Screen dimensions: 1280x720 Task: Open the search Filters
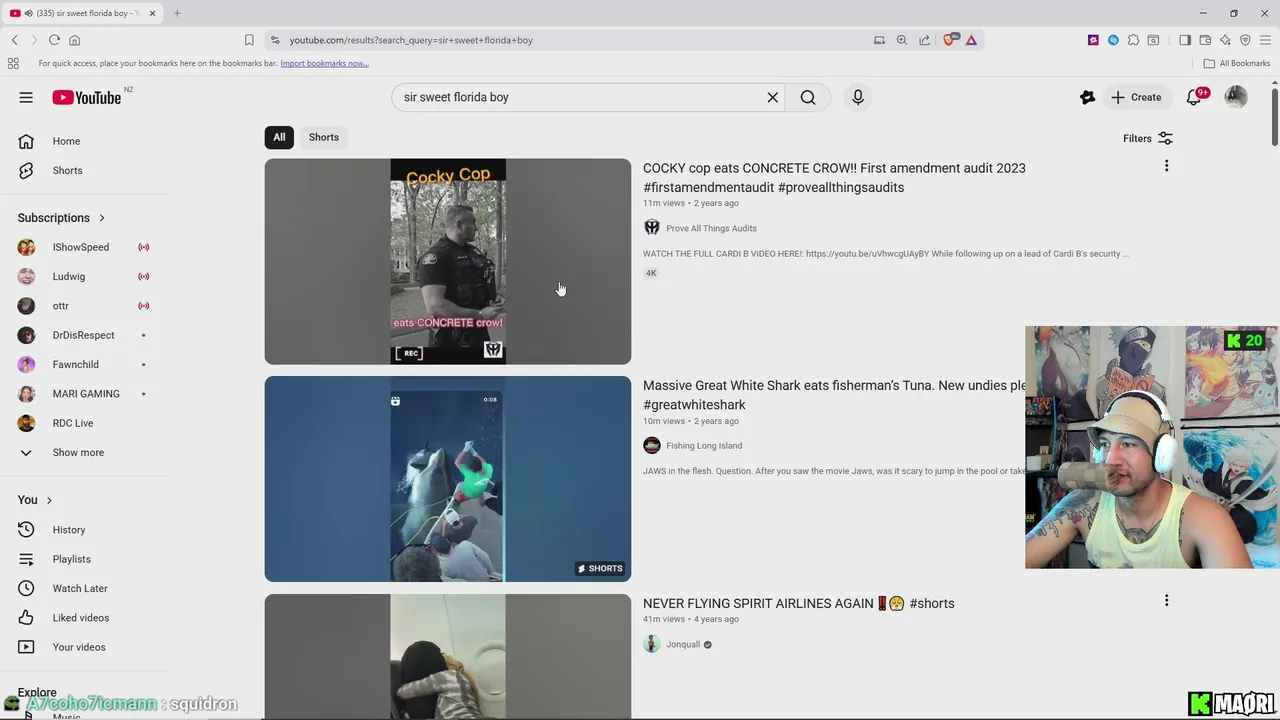click(1147, 138)
